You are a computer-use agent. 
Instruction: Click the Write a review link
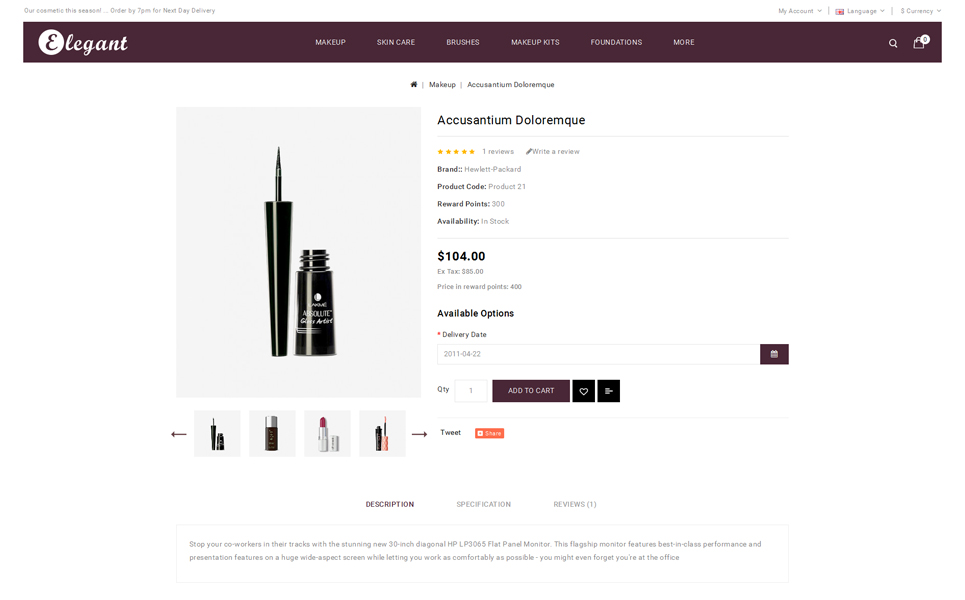click(x=553, y=151)
